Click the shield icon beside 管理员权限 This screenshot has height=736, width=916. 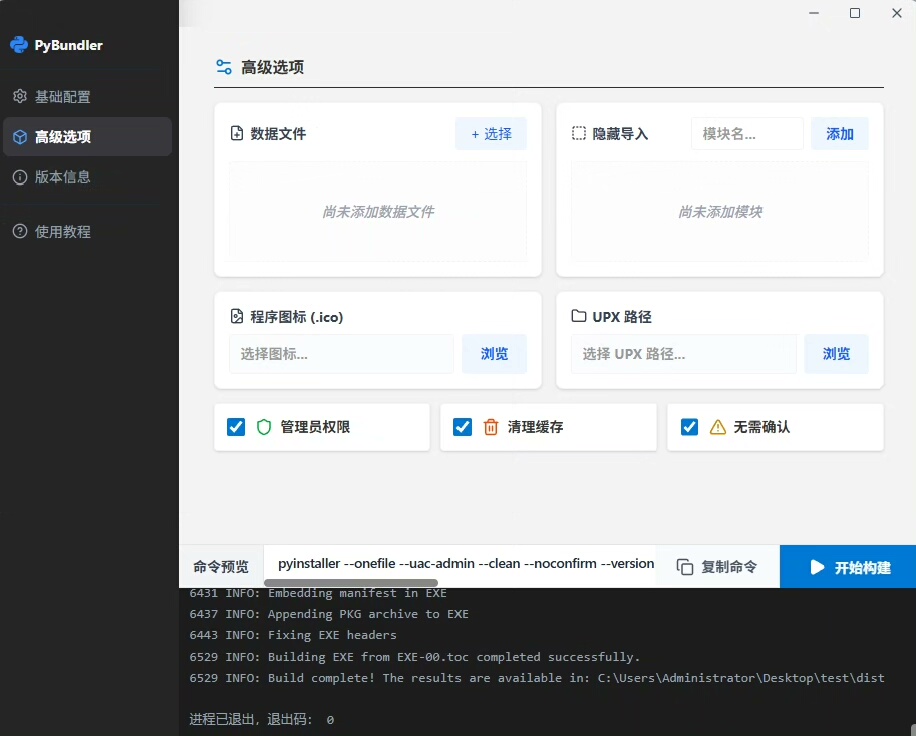click(x=264, y=427)
